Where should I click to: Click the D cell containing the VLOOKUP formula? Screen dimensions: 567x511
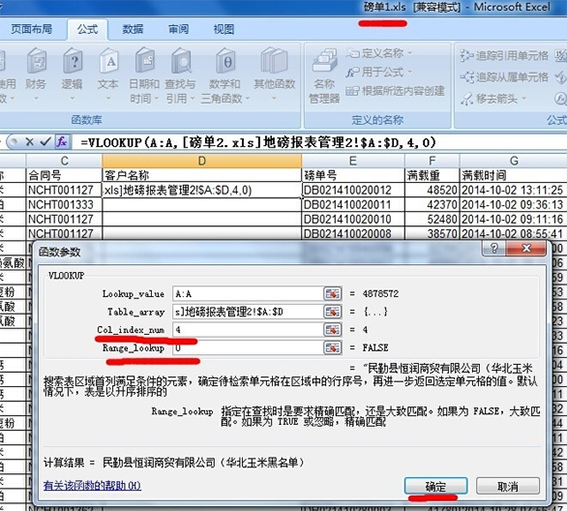[202, 190]
